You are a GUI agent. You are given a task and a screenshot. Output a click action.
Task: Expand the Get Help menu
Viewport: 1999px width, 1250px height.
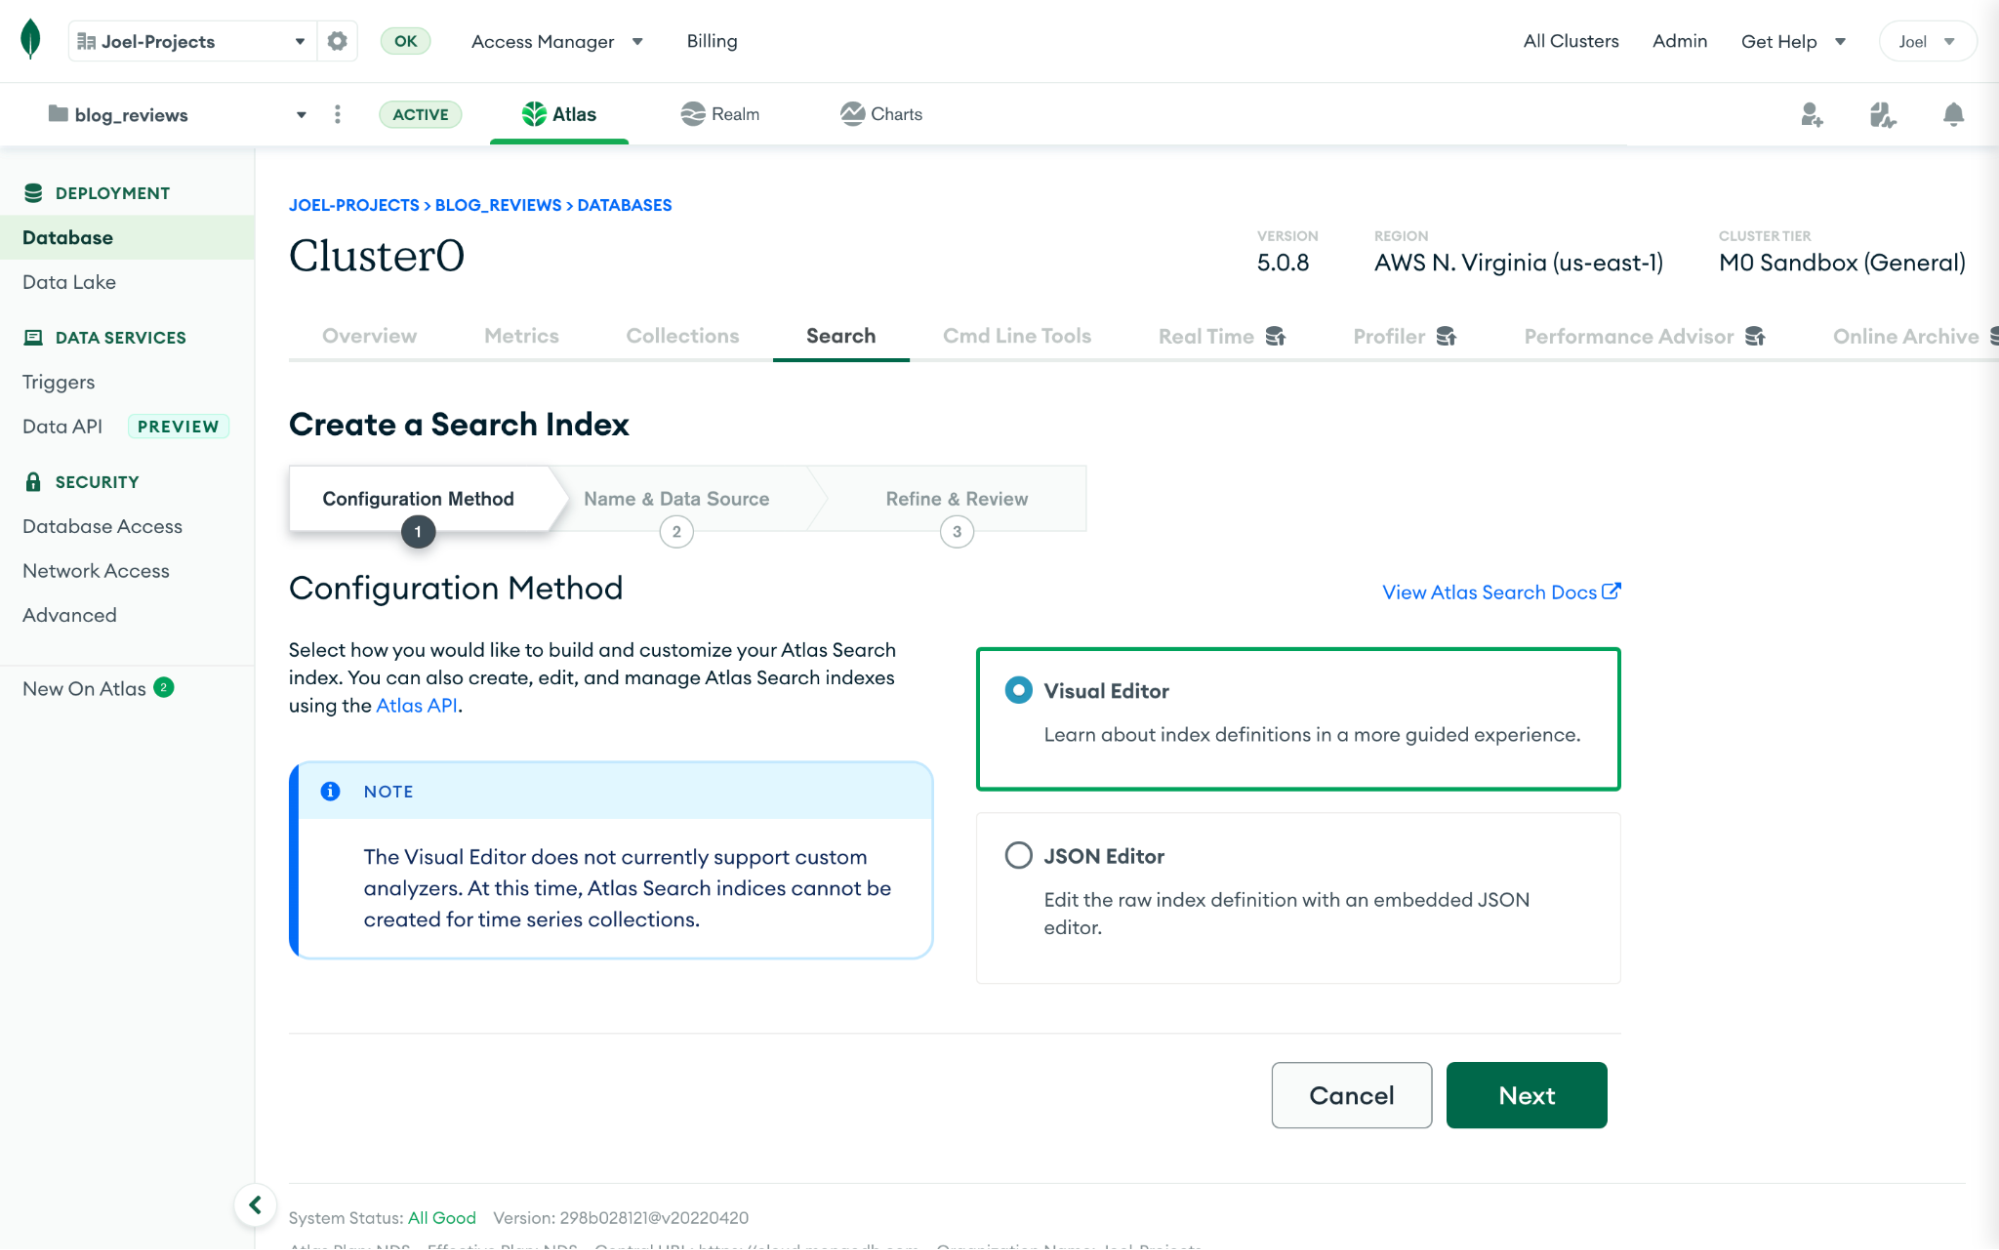[1793, 41]
